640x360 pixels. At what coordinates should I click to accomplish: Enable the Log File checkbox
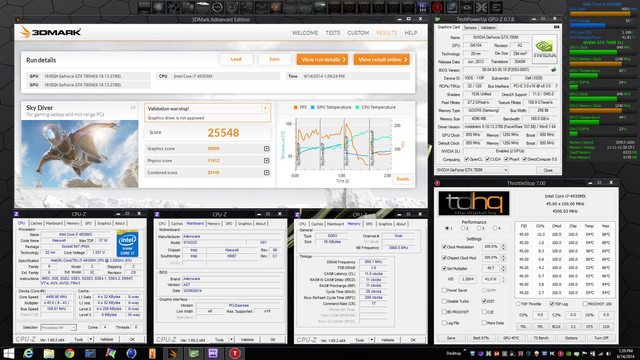(x=444, y=323)
